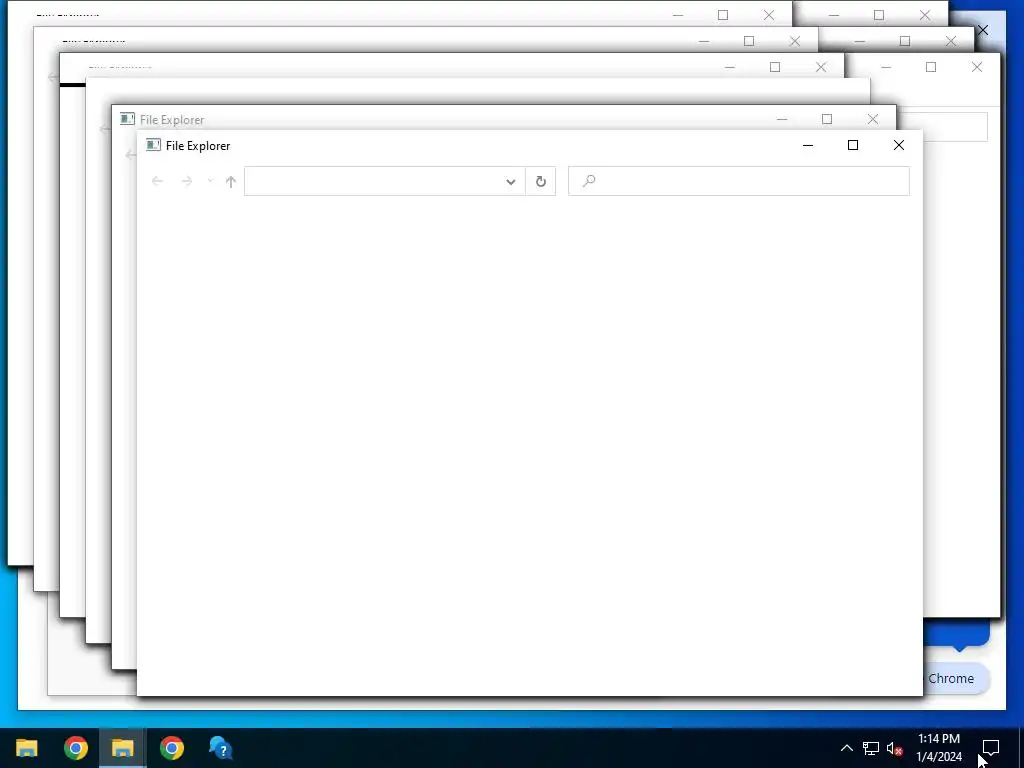Click the greyed File Explorer title of second window
The height and width of the screenshot is (768, 1024).
[x=172, y=120]
